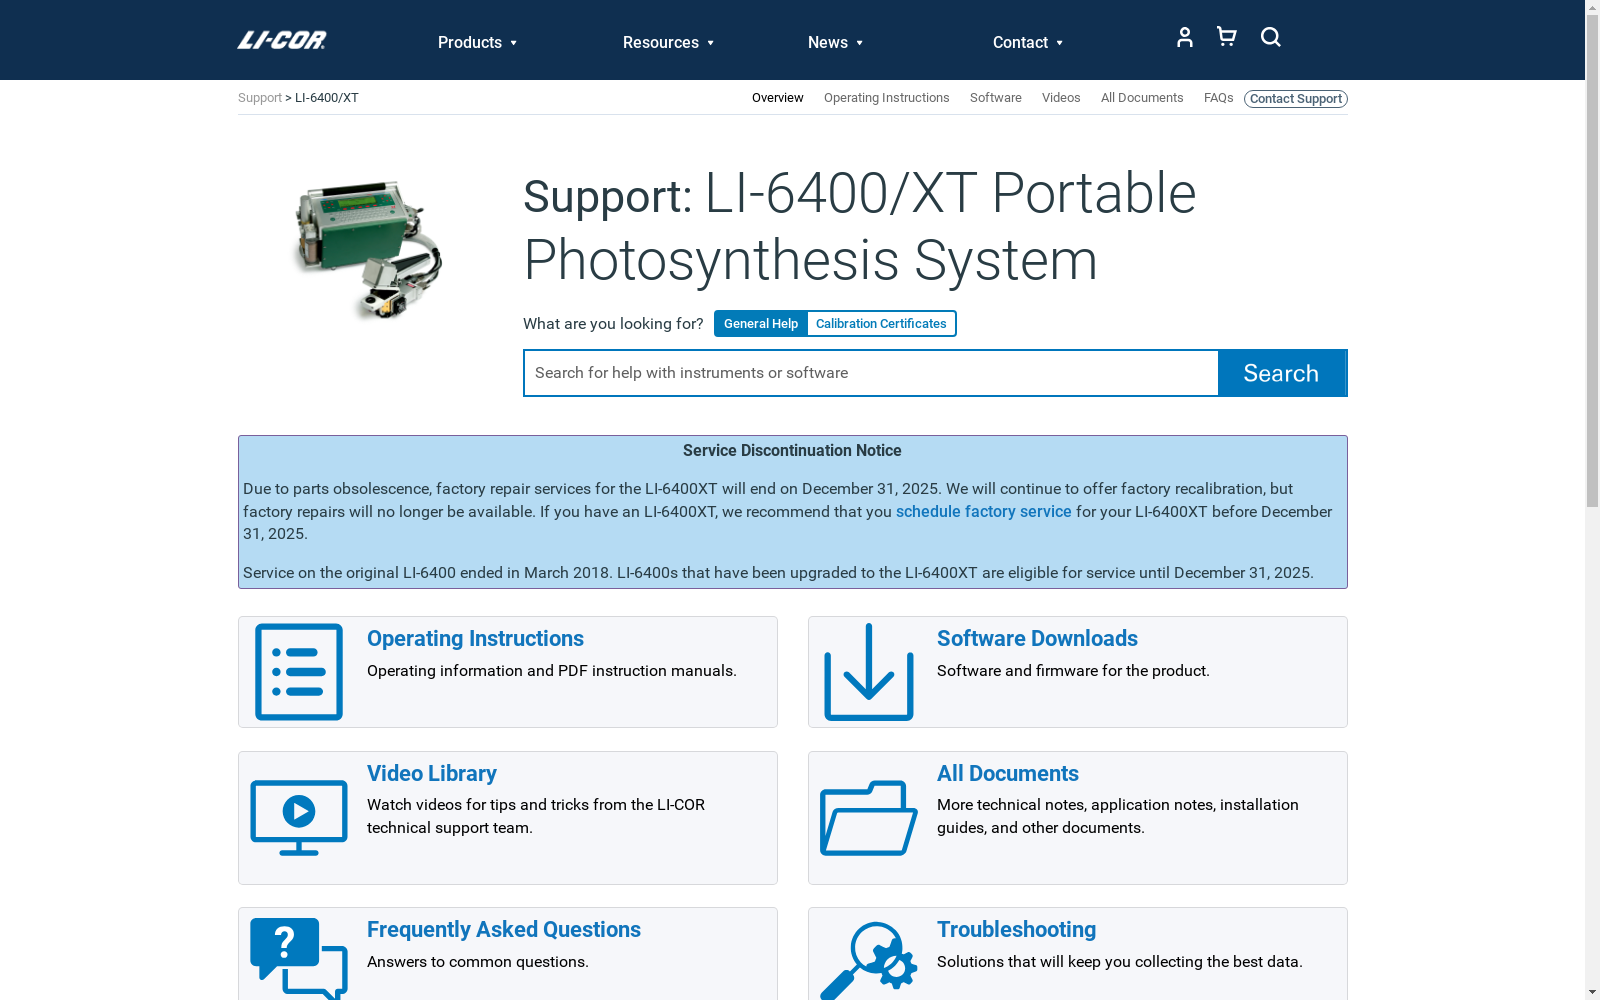Click the scrollbar down arrow
The height and width of the screenshot is (1000, 1600).
[x=1592, y=992]
